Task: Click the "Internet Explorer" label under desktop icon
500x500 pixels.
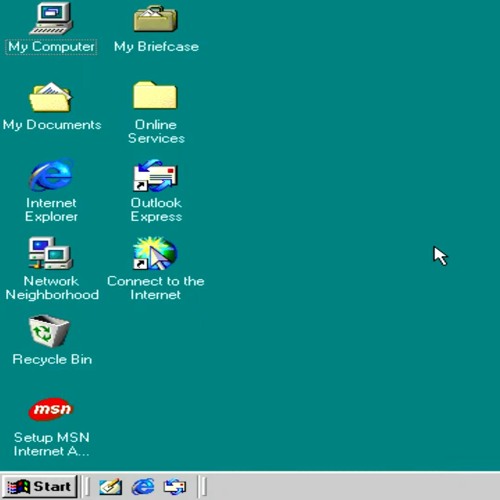Action: click(51, 210)
